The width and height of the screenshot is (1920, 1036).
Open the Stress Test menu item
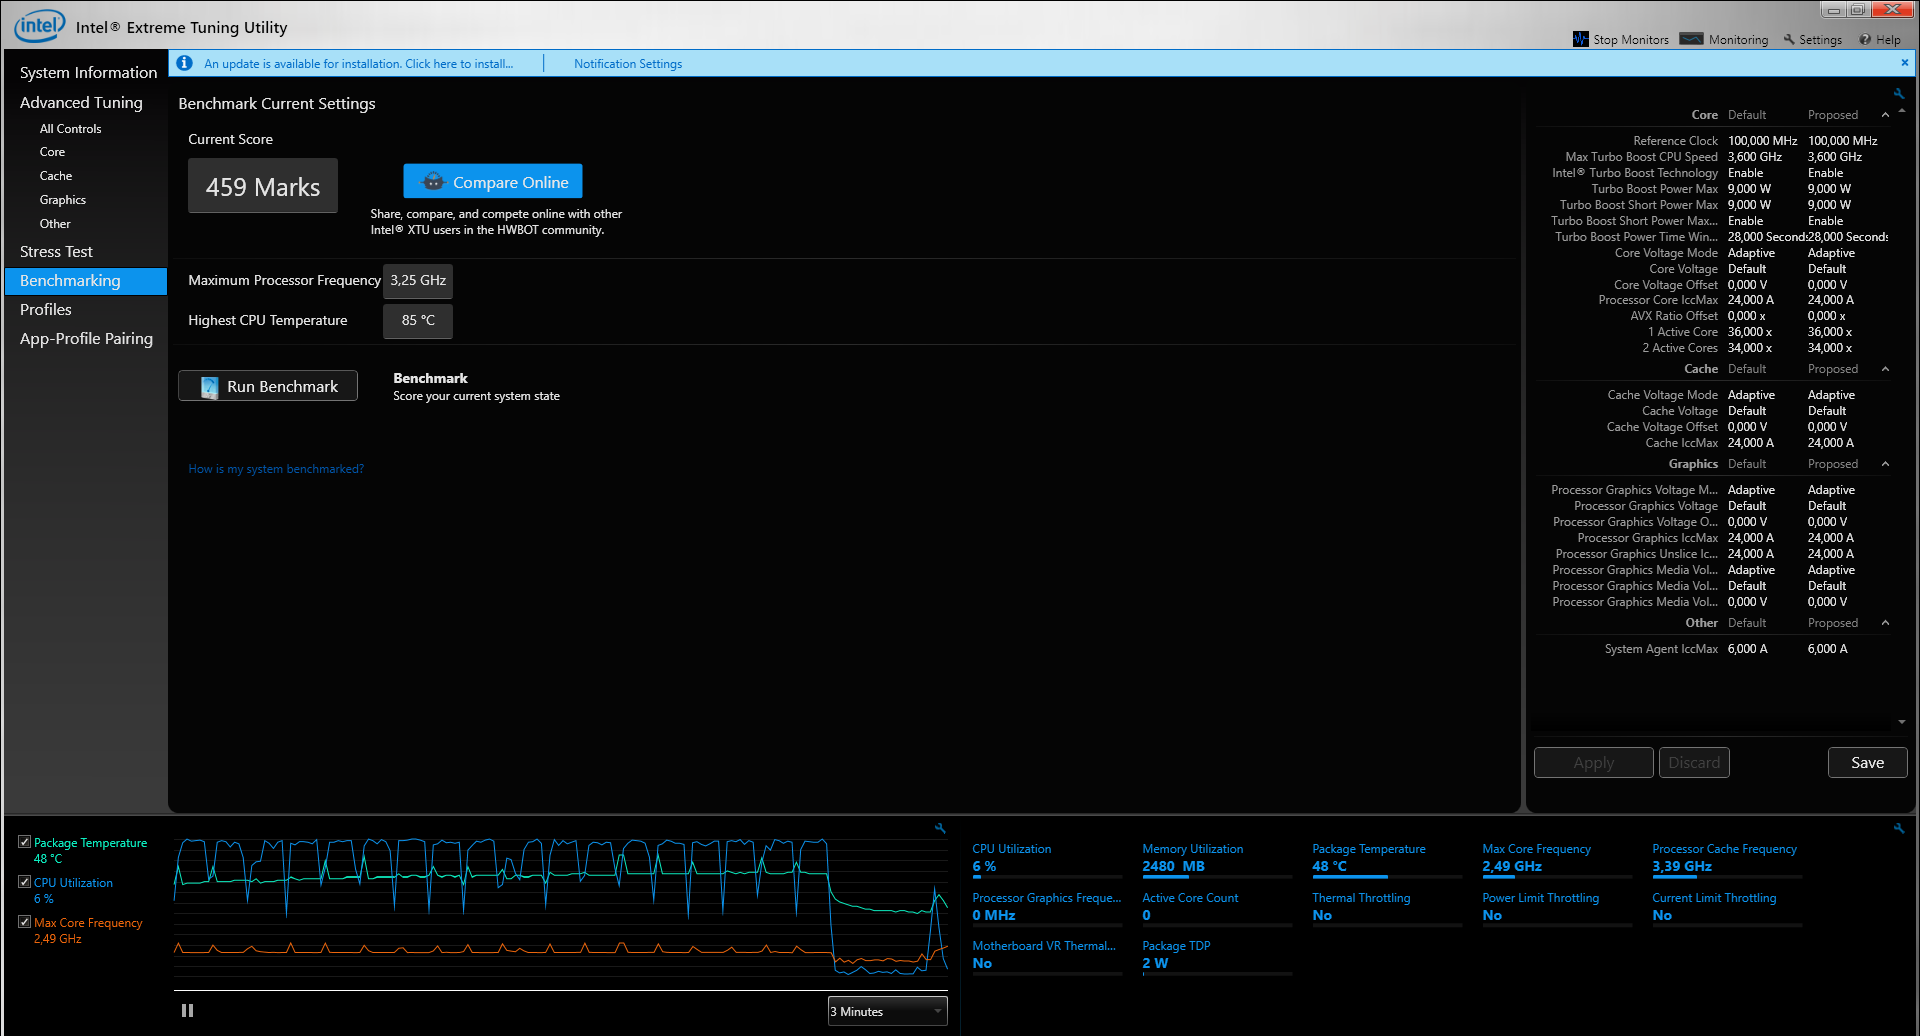[x=56, y=252]
